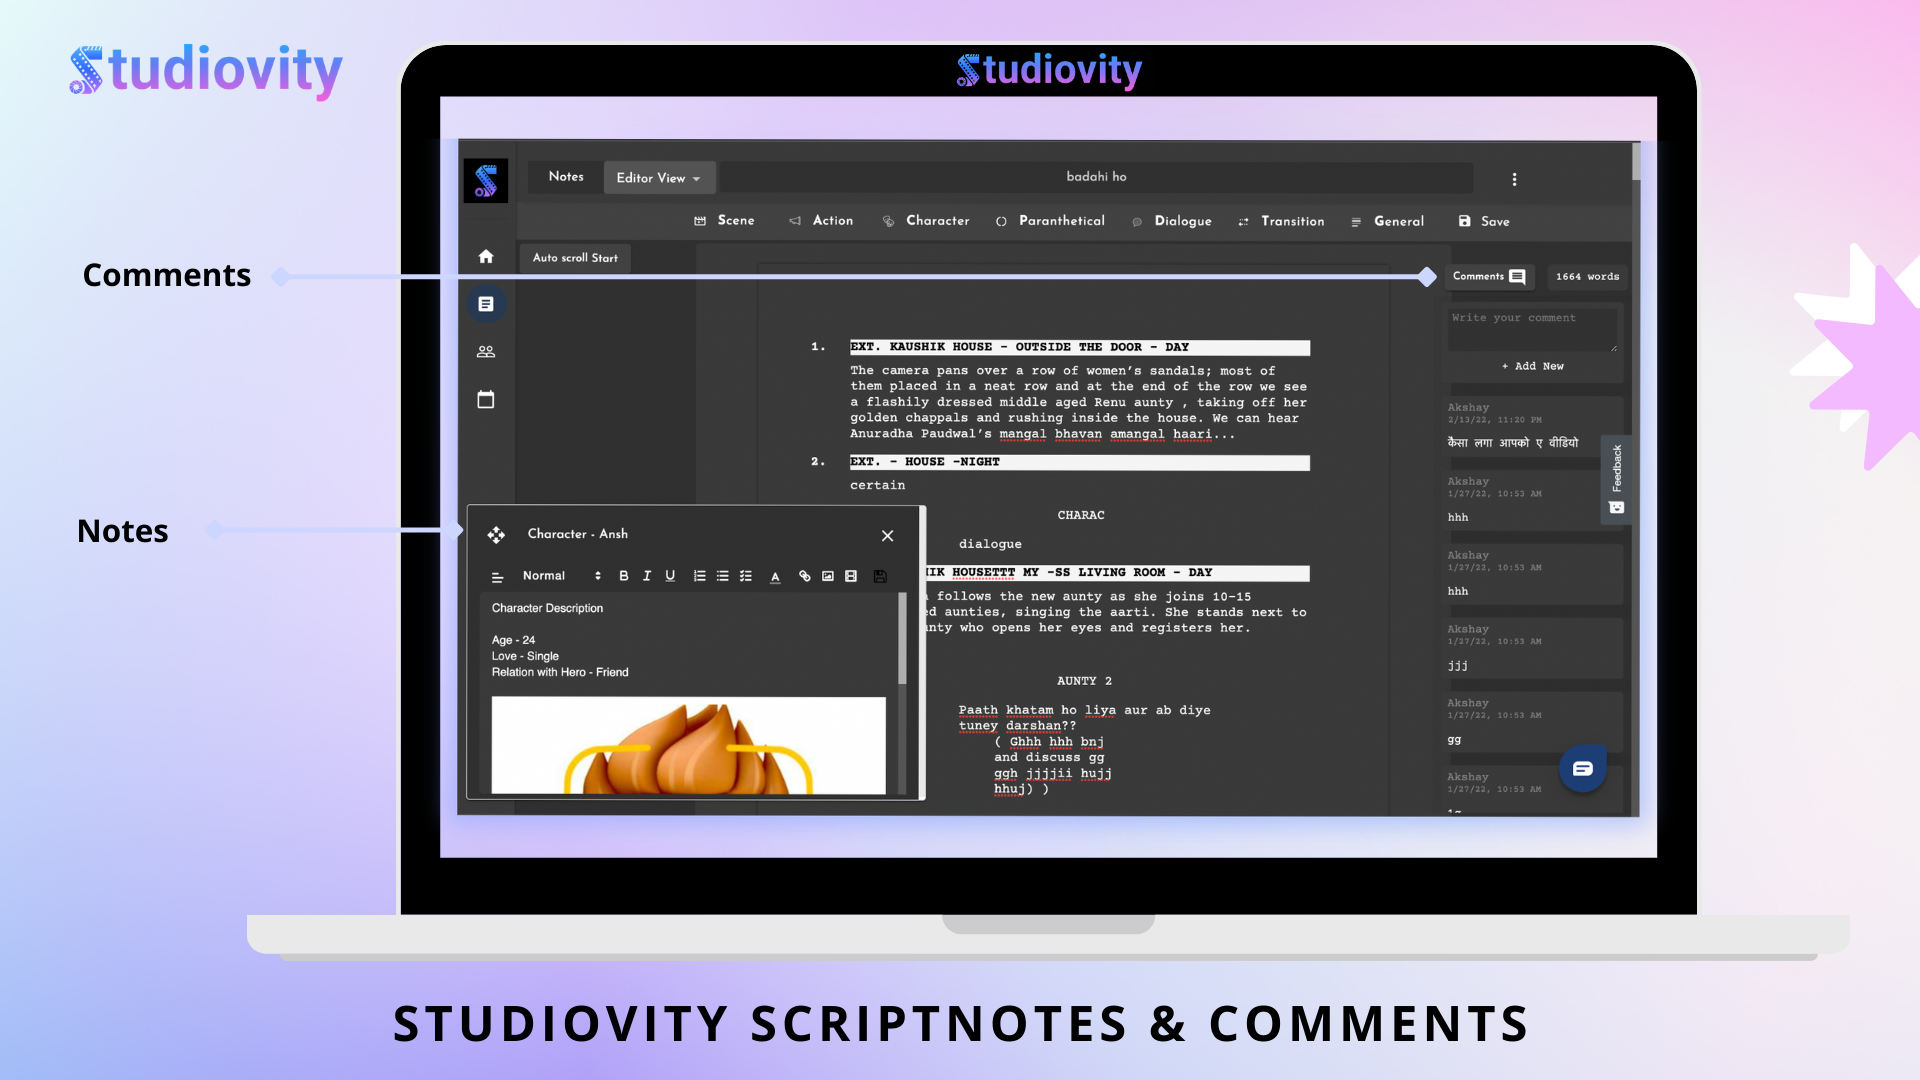Click the Write your comment field
1920x1080 pixels.
(x=1532, y=329)
